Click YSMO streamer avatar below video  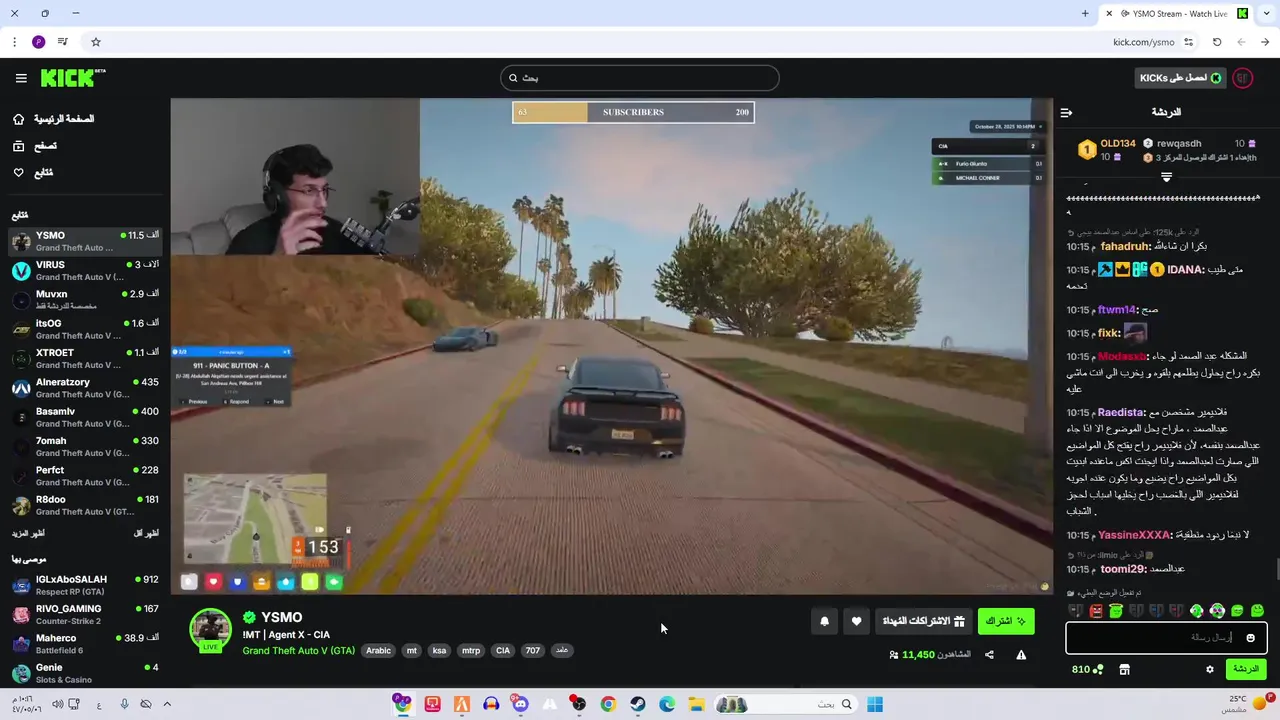click(x=211, y=629)
